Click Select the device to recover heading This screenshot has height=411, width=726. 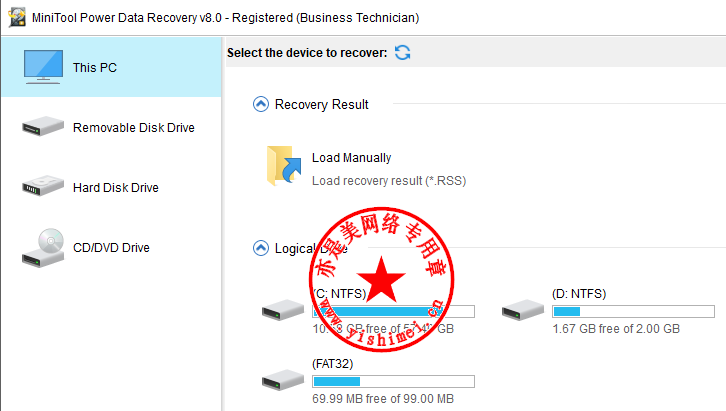coord(307,53)
